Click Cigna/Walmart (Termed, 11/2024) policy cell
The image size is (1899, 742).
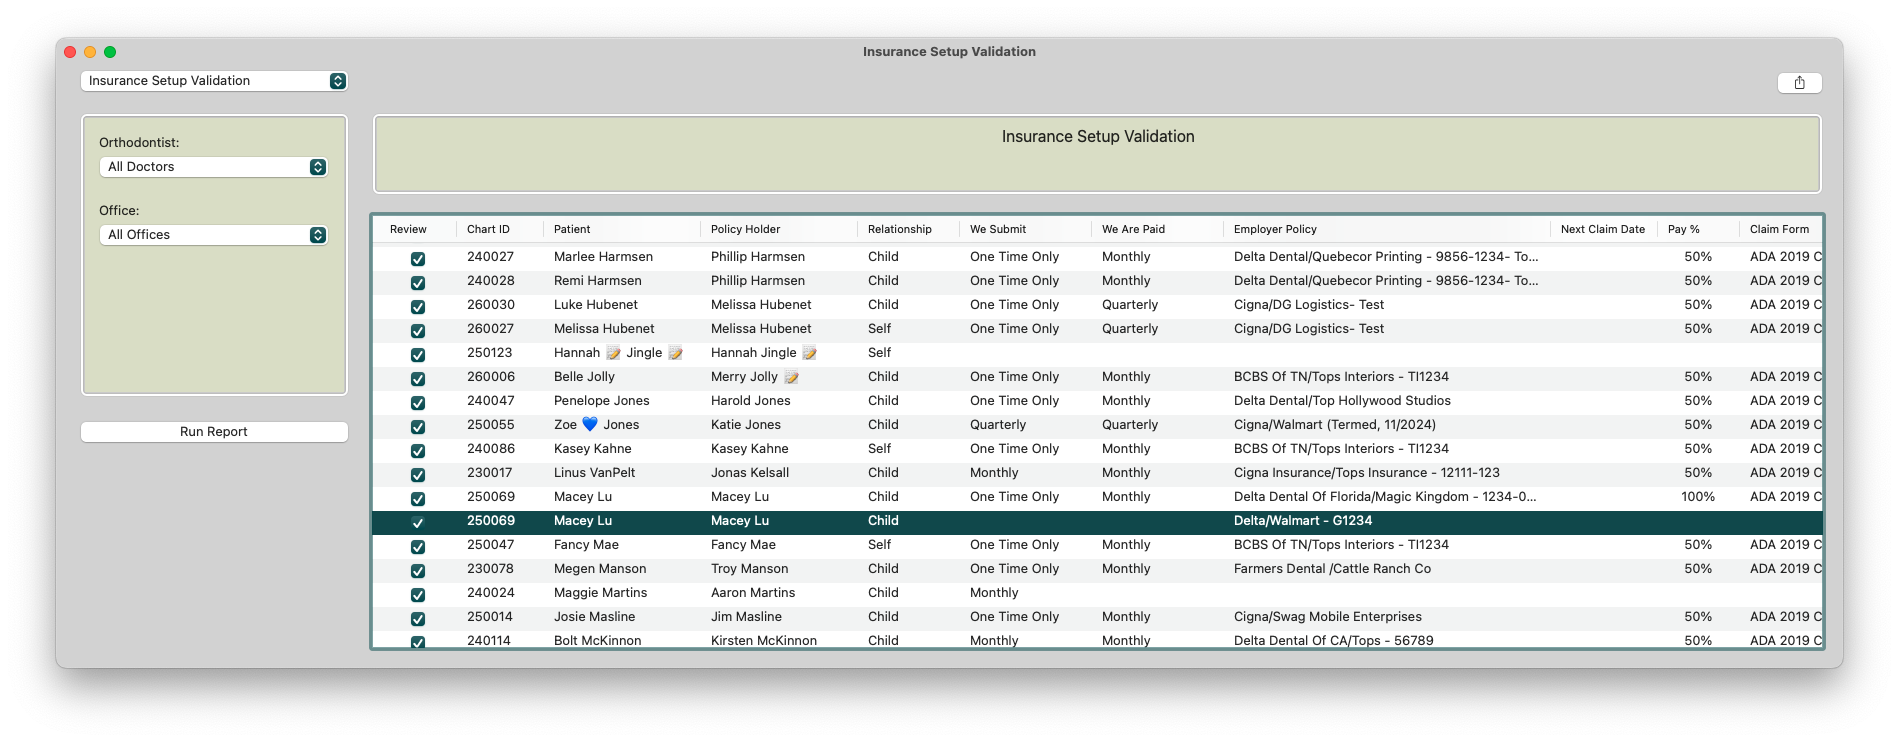(x=1334, y=425)
